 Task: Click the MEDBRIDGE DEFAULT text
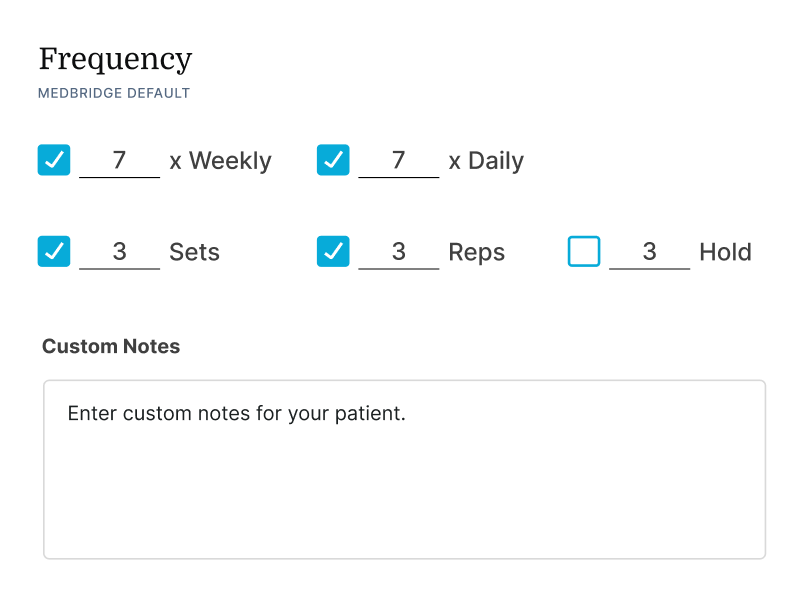coord(114,93)
